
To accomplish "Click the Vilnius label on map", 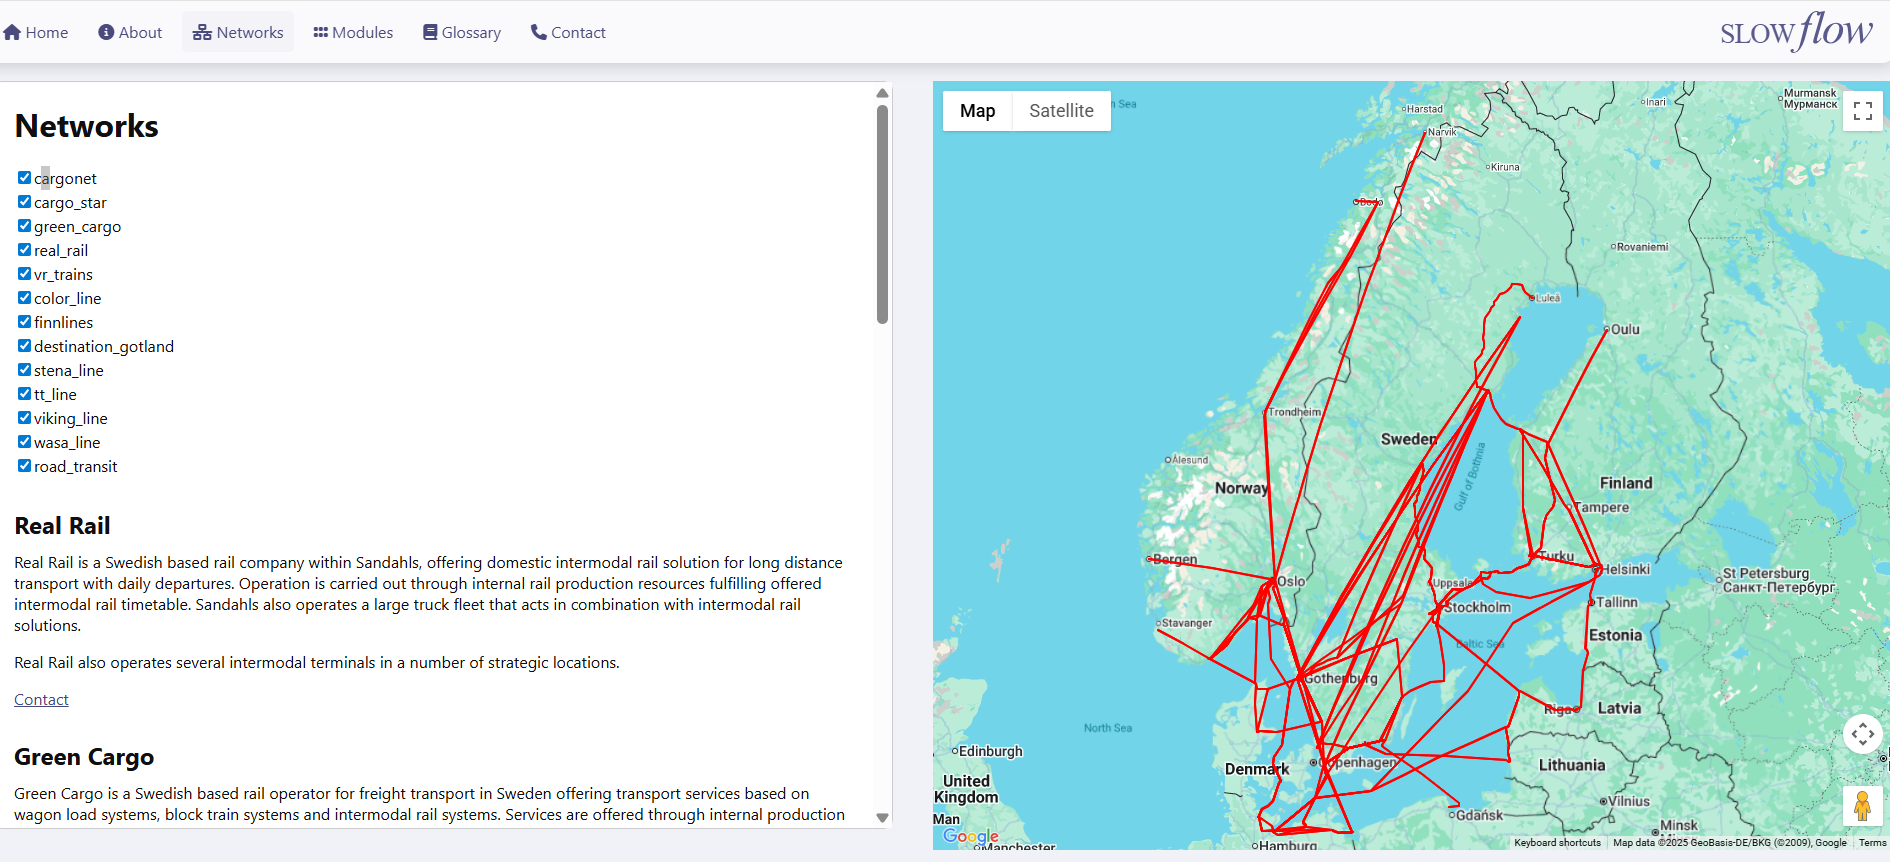I will (x=1629, y=801).
